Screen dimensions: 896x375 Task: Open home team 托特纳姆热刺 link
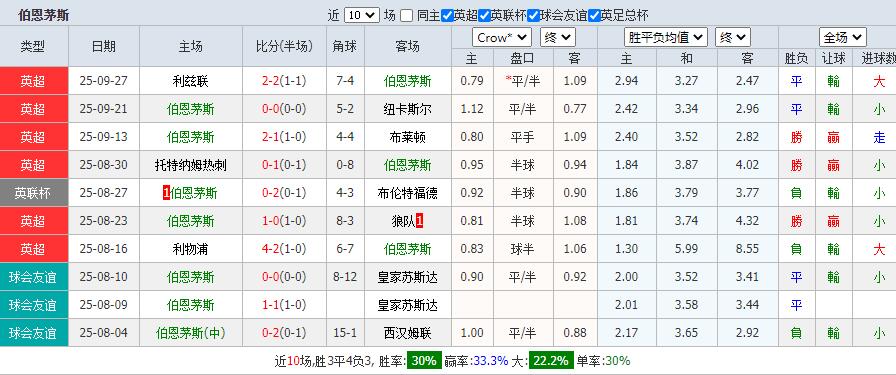[190, 165]
